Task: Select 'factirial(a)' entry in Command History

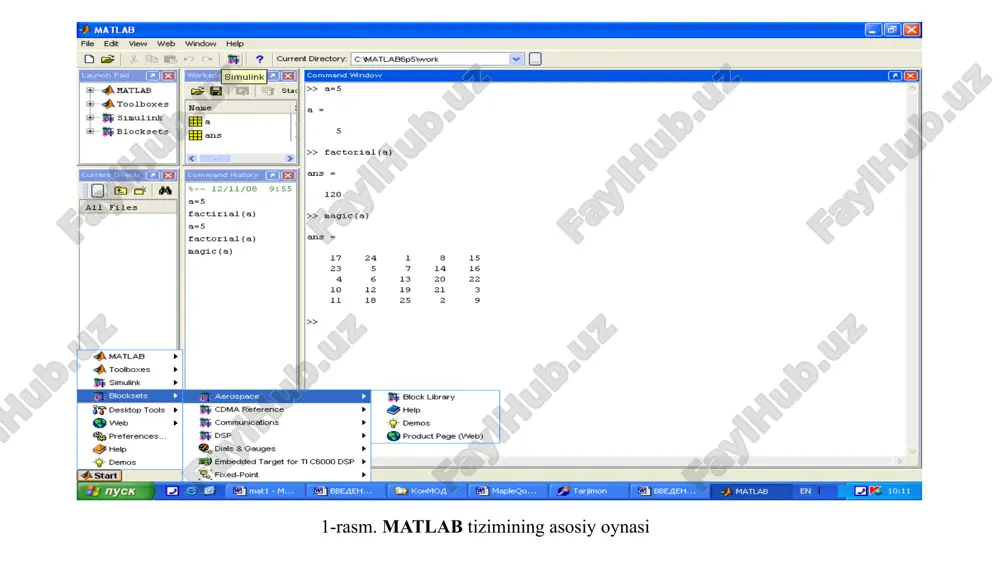Action: click(x=222, y=214)
